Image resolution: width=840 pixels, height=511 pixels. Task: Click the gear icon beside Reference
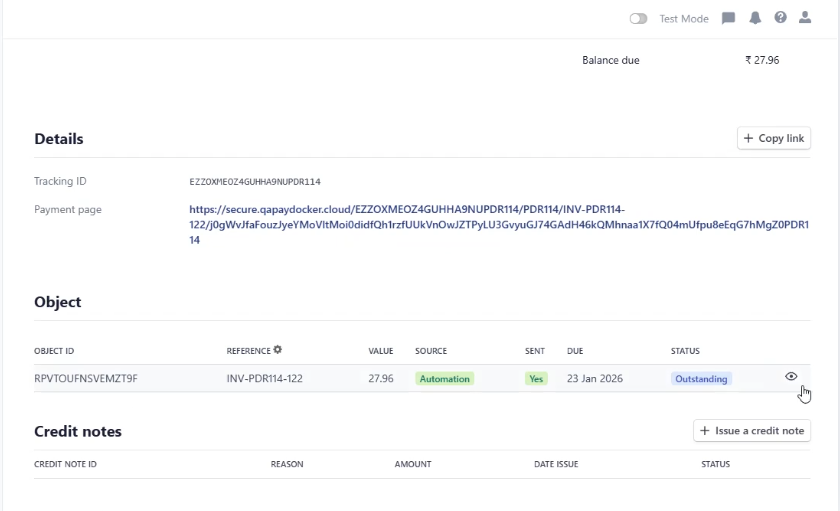coord(278,350)
